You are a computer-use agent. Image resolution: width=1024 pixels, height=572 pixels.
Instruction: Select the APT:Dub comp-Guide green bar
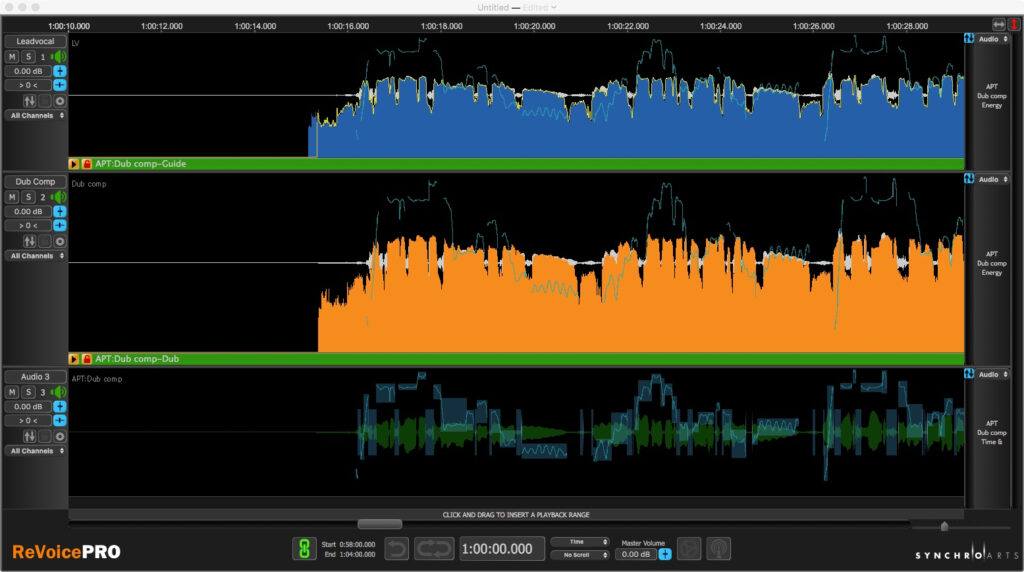coord(516,164)
